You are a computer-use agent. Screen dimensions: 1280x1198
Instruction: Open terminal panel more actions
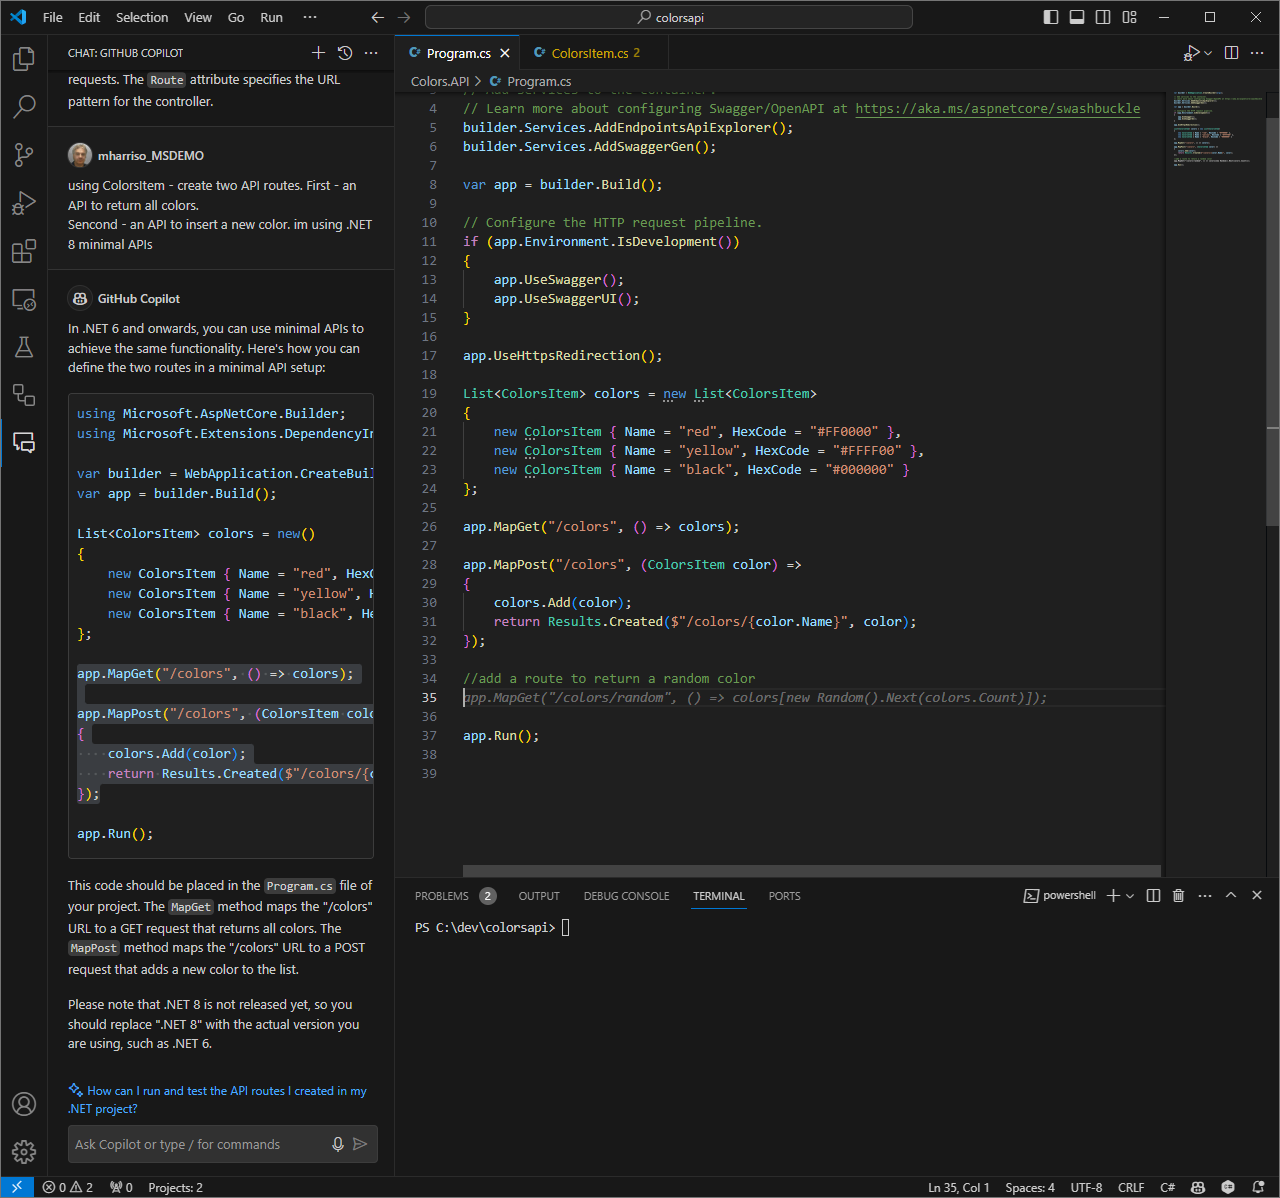1204,896
